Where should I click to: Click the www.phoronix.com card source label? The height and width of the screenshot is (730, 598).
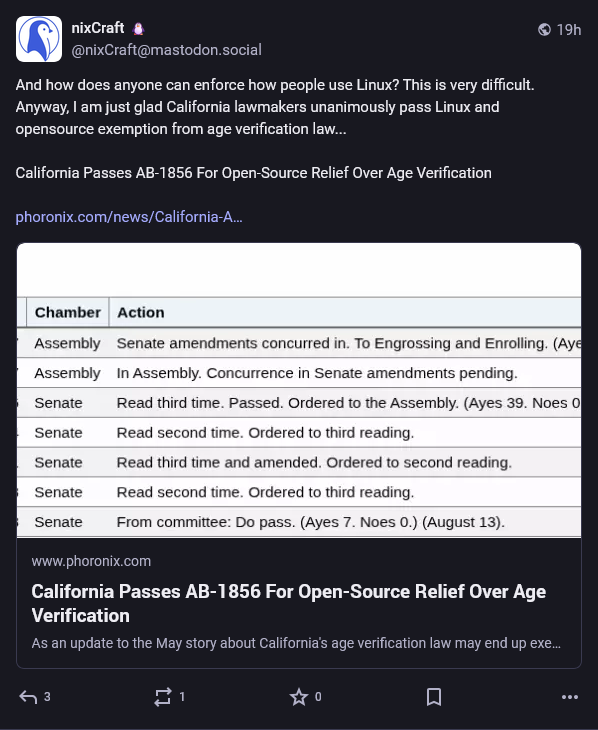pos(91,561)
